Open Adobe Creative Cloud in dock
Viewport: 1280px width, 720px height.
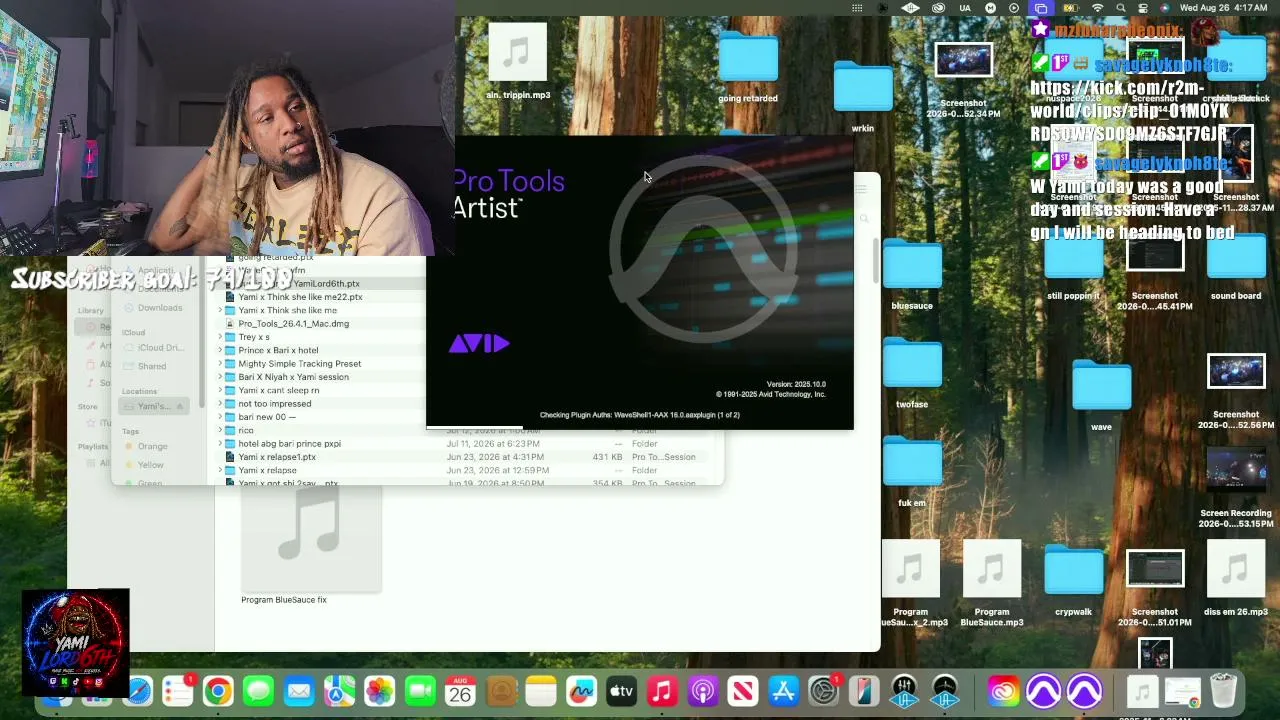point(1003,691)
